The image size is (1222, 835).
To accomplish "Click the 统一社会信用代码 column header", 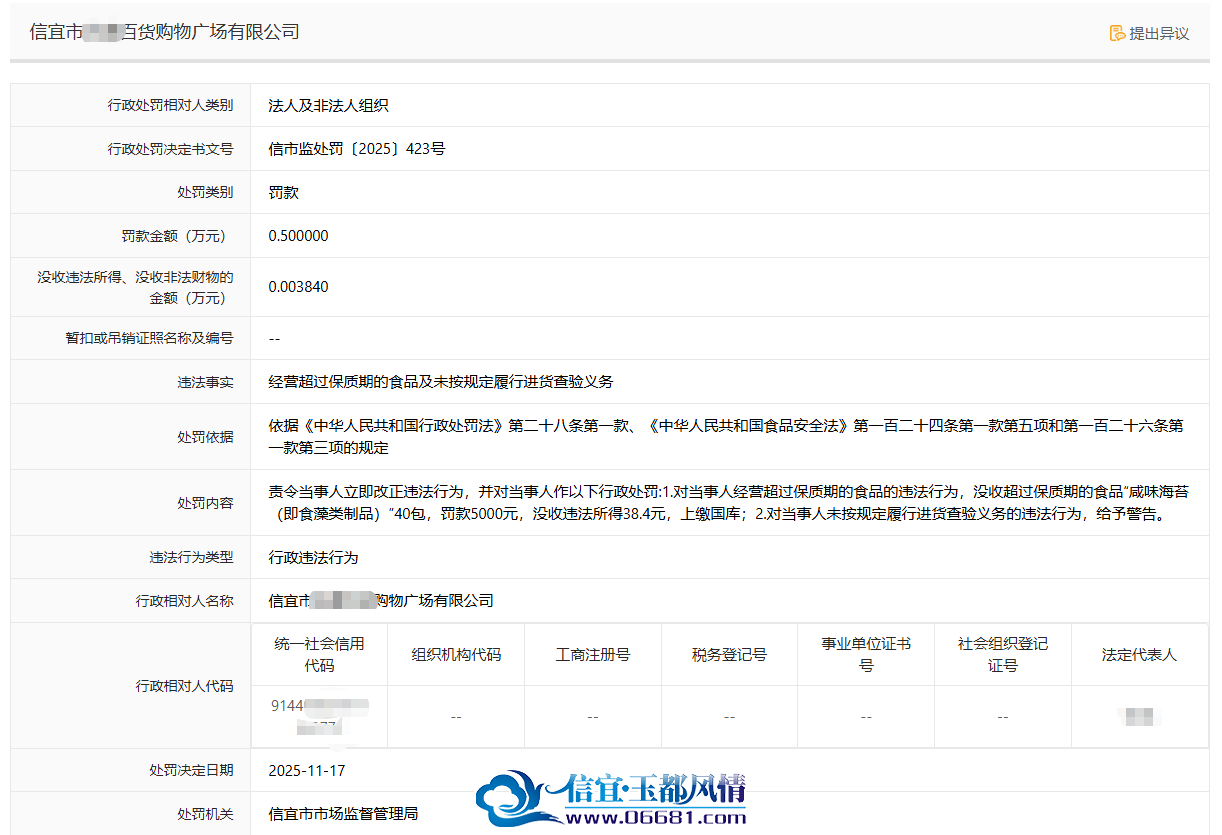I will pos(320,655).
